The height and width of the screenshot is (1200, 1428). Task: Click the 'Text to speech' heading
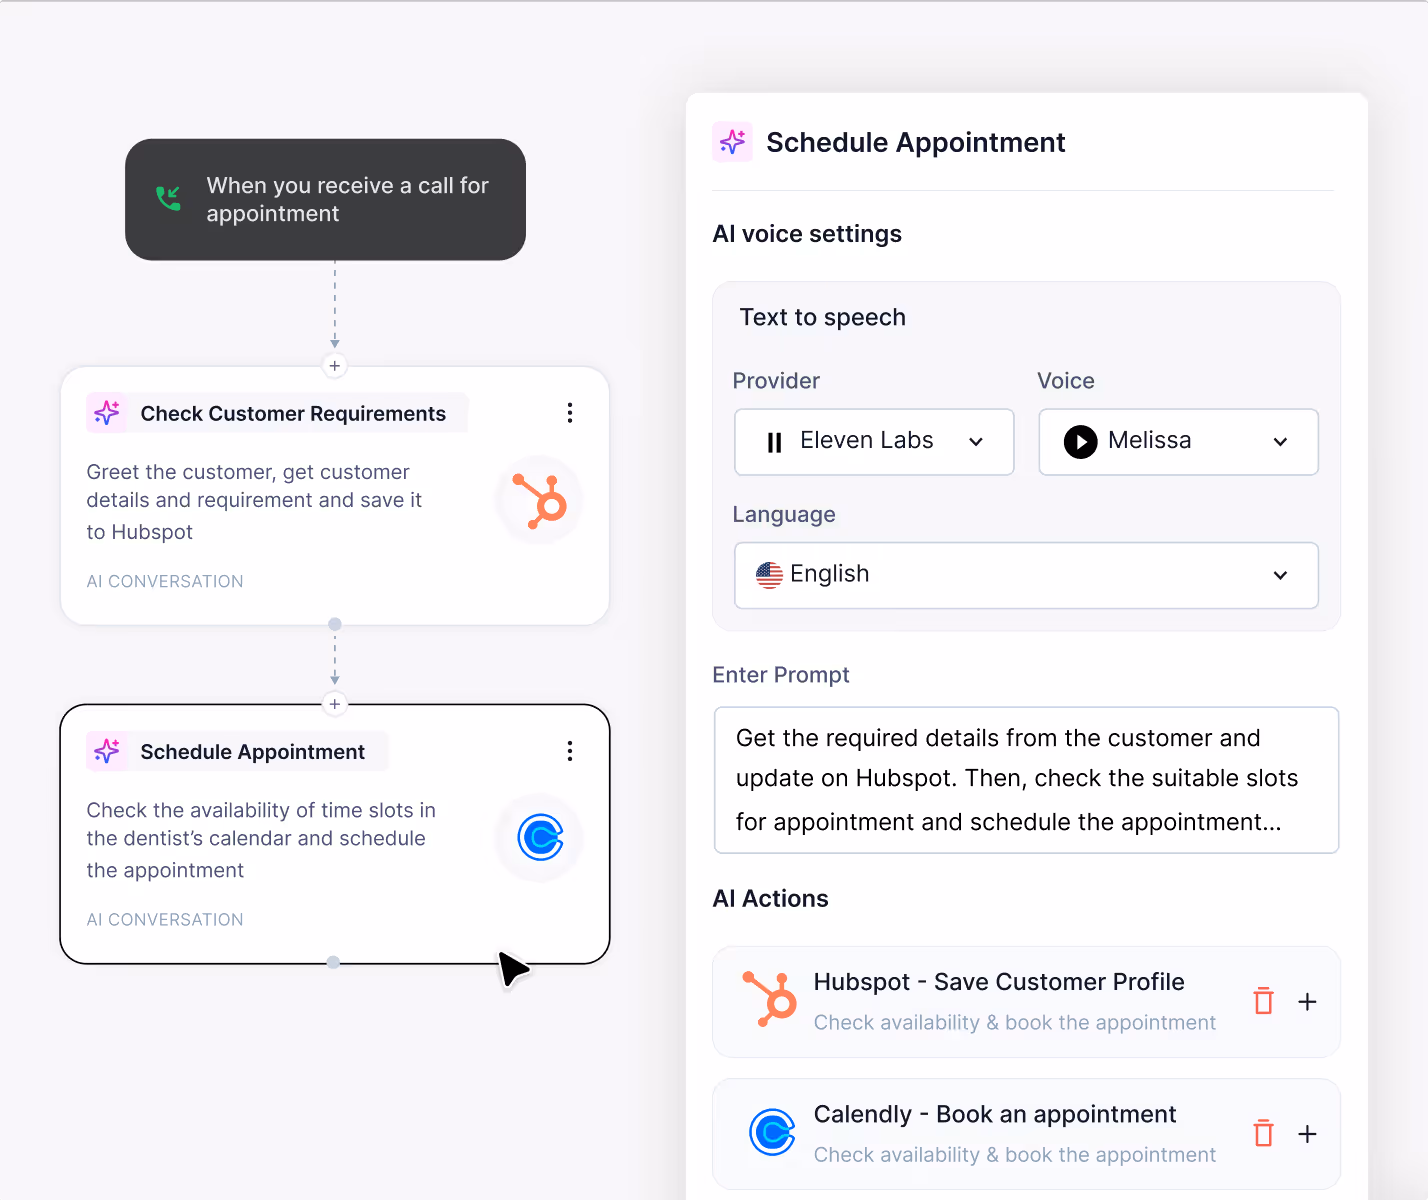823,317
